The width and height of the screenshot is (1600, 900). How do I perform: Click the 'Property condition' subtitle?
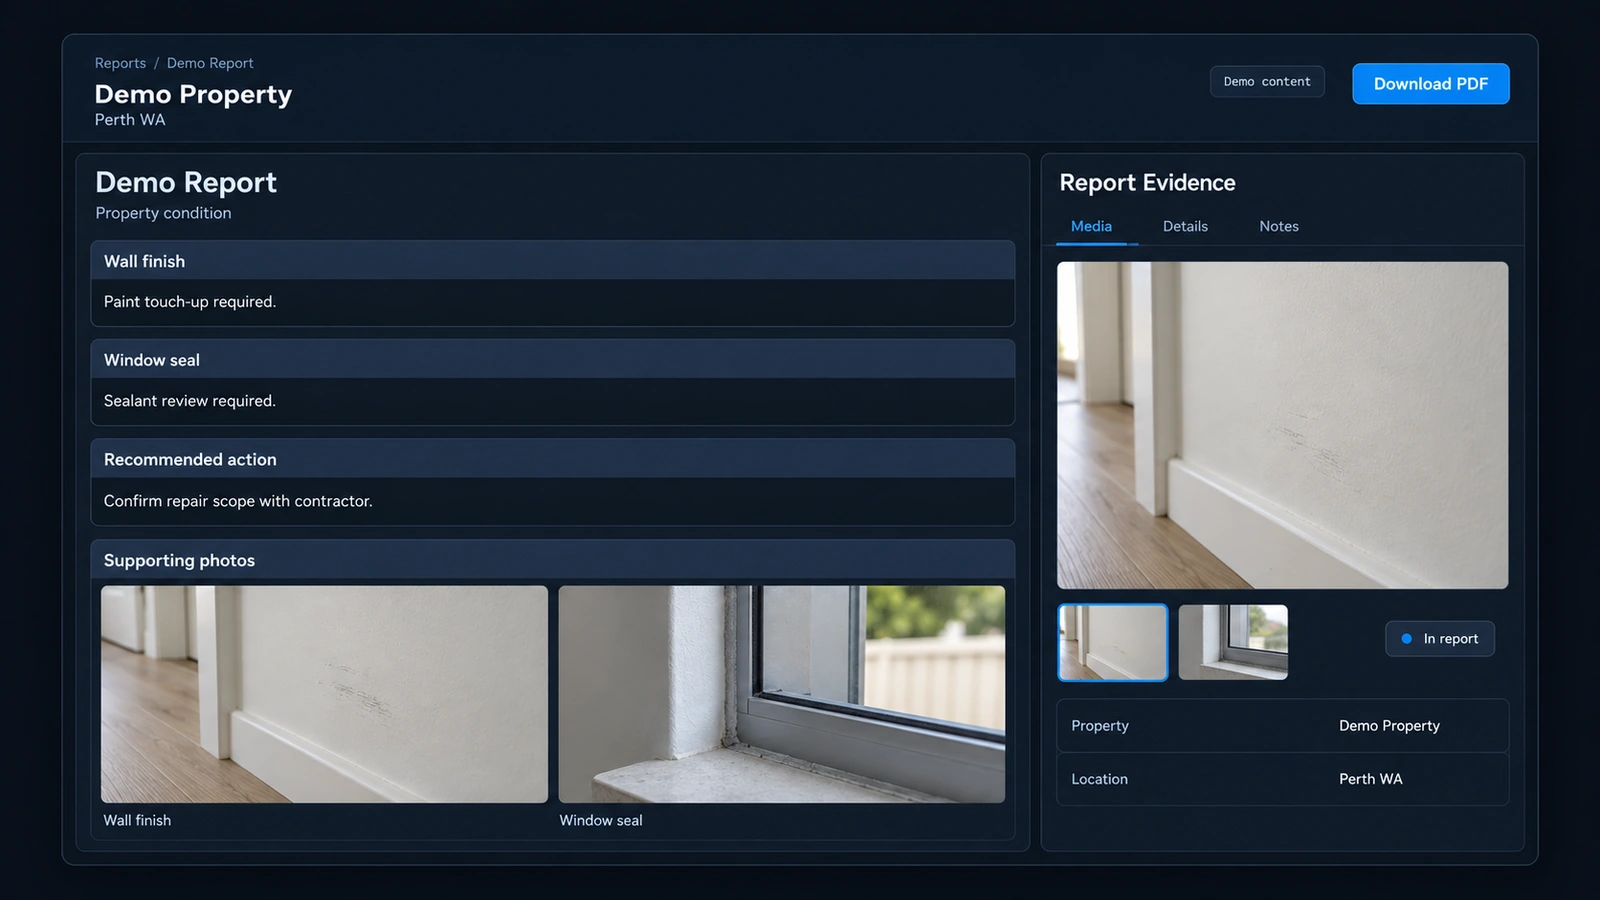pos(163,213)
